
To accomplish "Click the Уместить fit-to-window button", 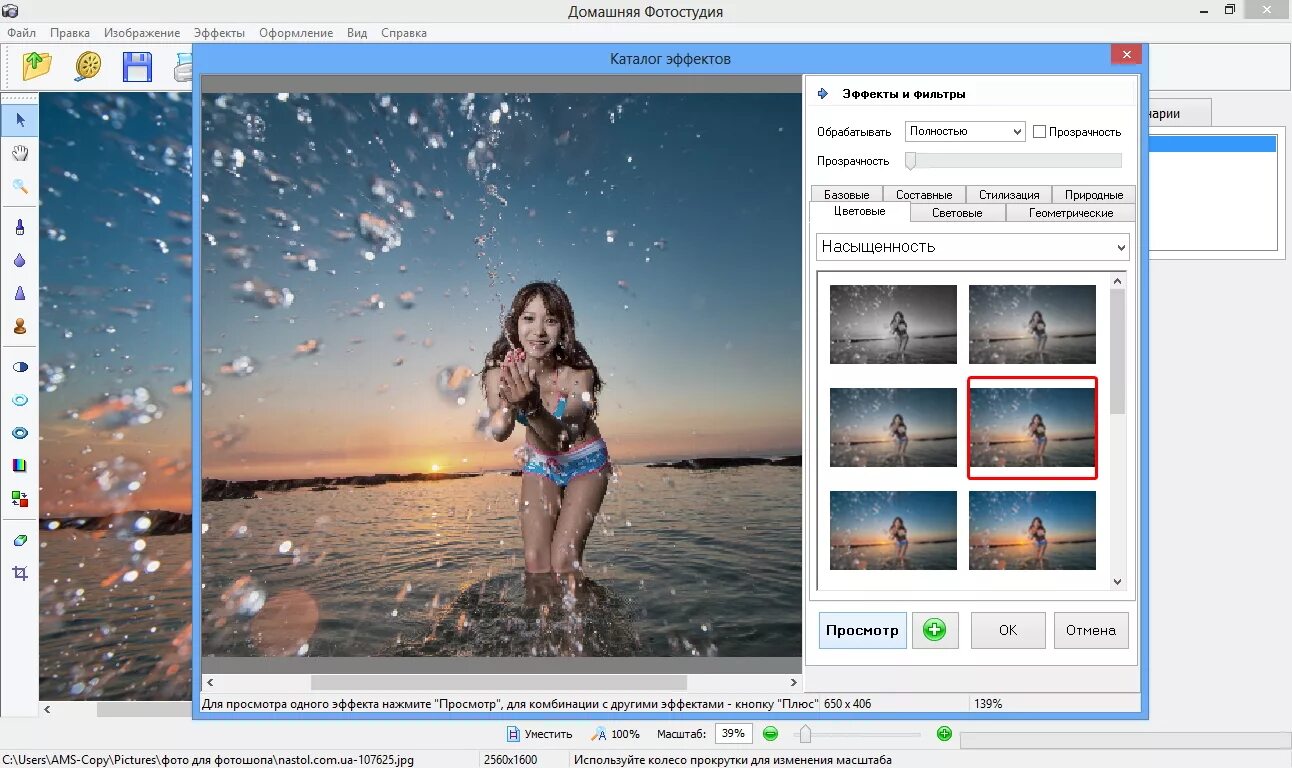I will (539, 734).
